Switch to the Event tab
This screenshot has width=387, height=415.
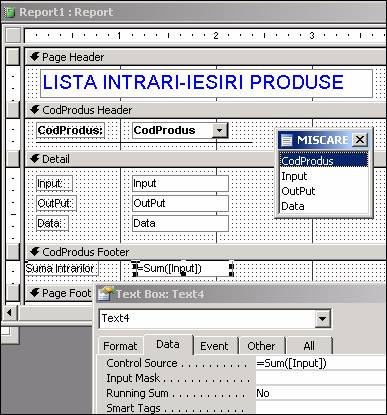click(214, 346)
